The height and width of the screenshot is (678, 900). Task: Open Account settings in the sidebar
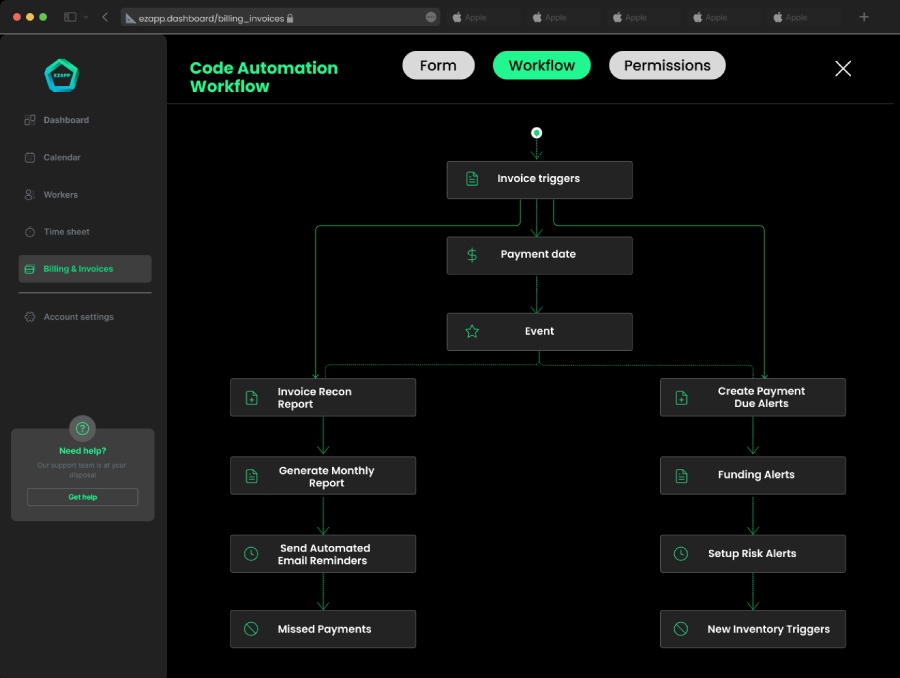pyautogui.click(x=78, y=317)
